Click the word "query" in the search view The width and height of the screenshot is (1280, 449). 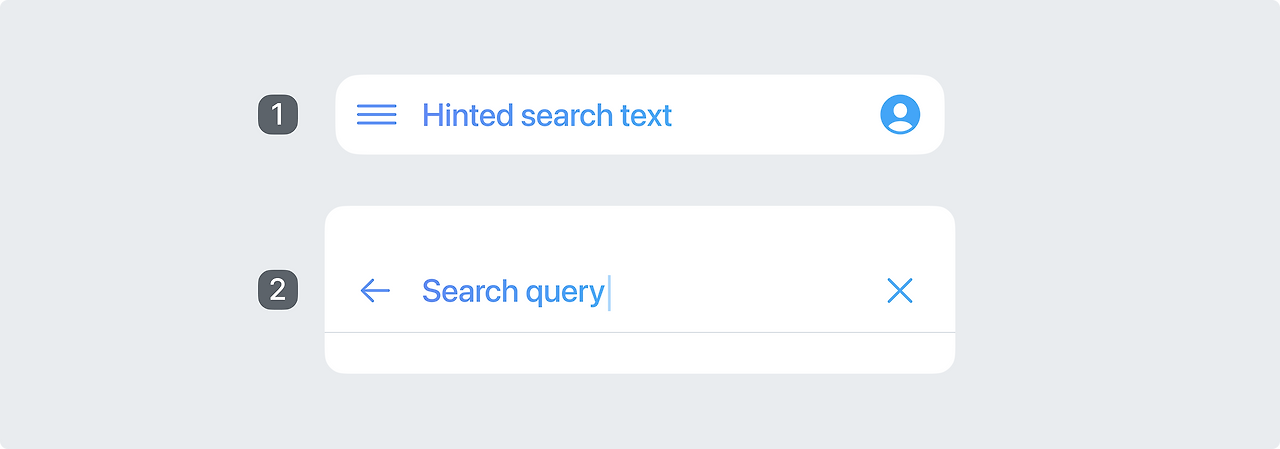point(565,292)
